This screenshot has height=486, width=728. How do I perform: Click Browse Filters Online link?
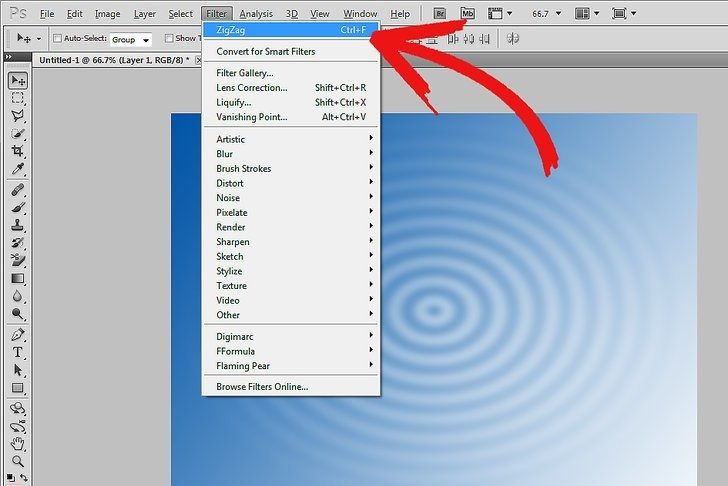262,386
